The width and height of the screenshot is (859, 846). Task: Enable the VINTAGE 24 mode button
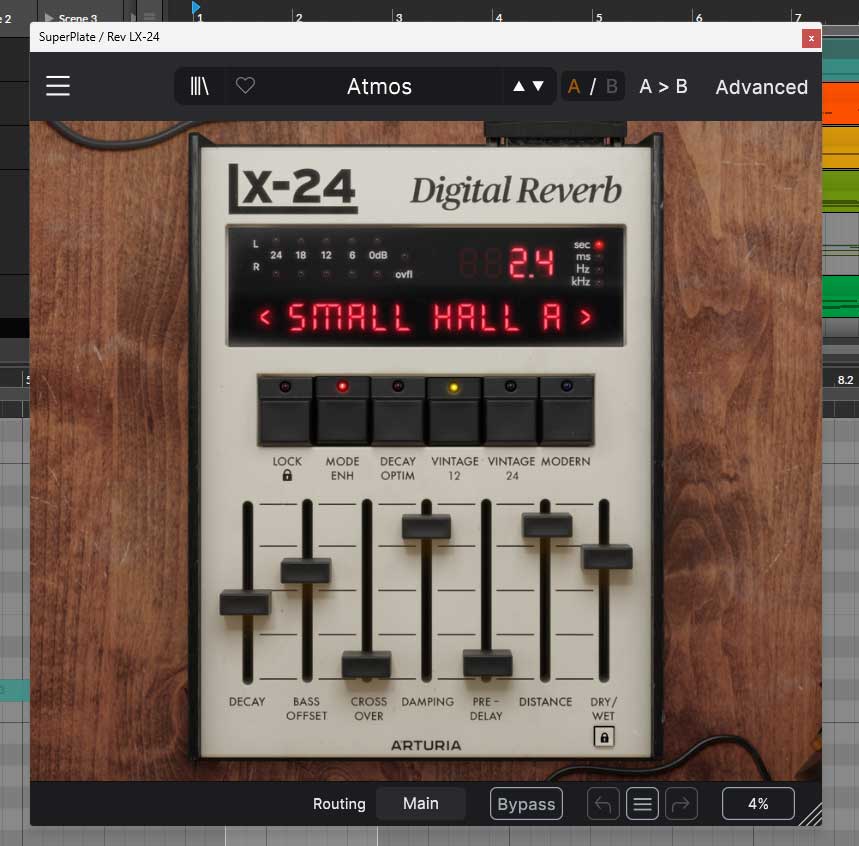[511, 410]
